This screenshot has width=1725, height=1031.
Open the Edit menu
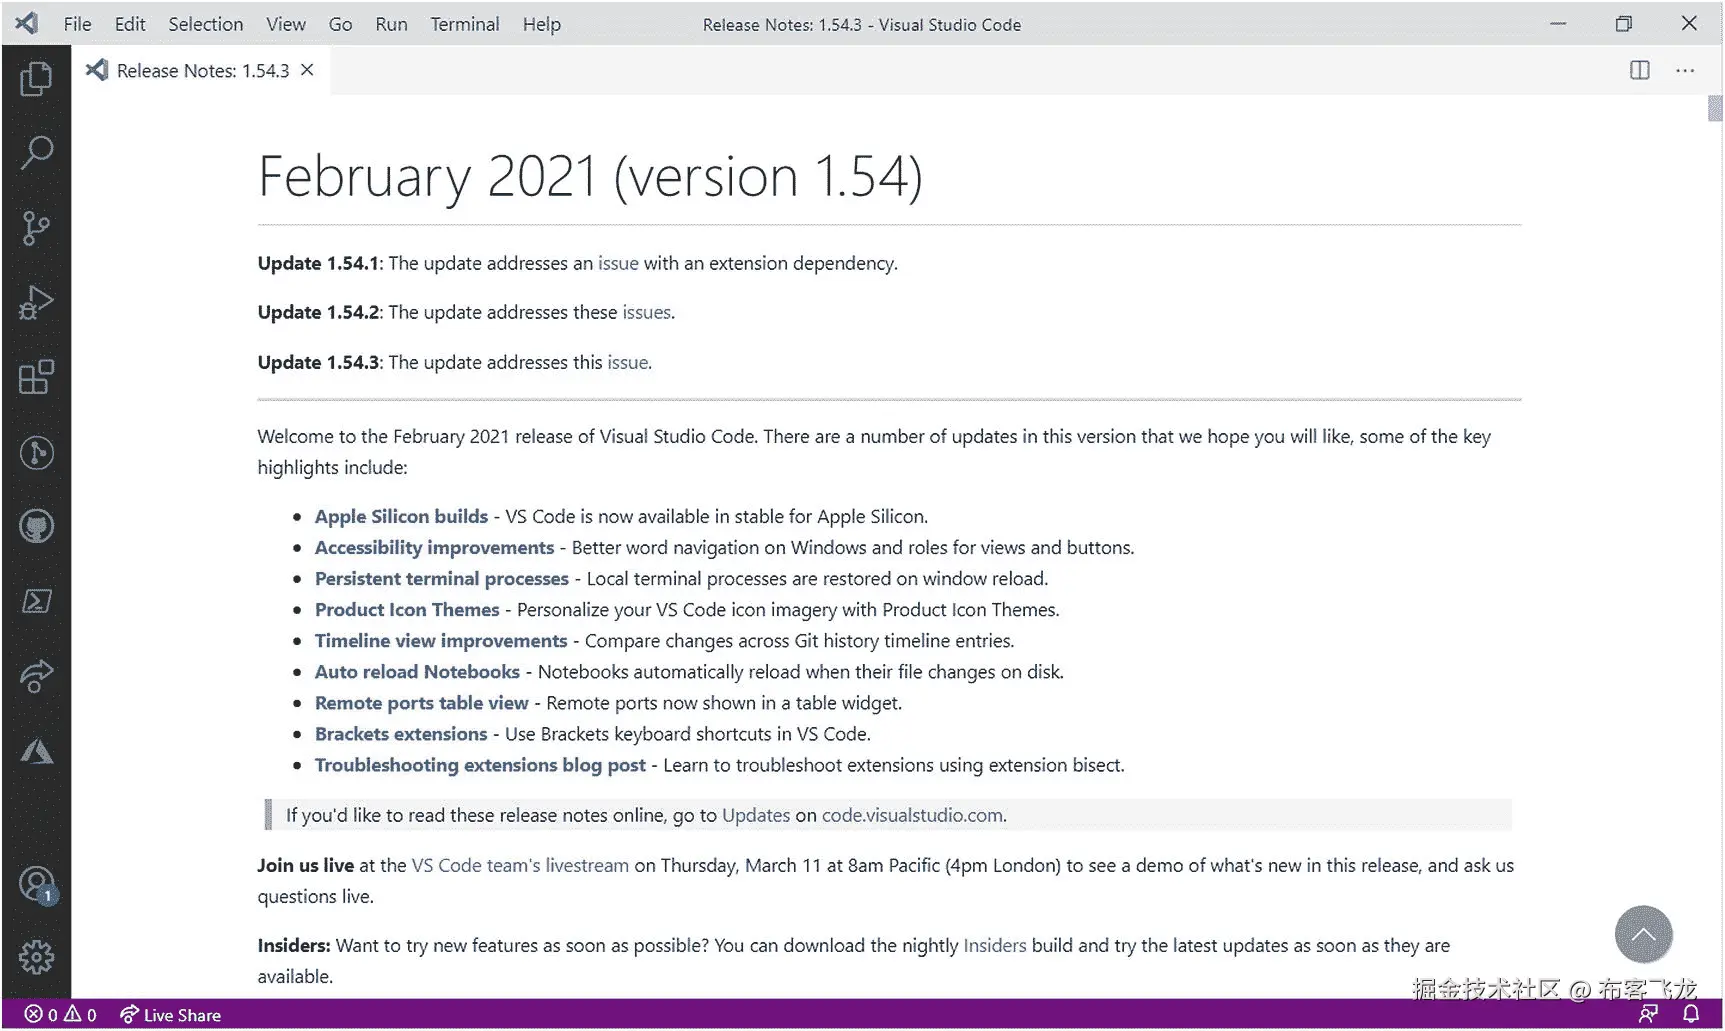(130, 24)
